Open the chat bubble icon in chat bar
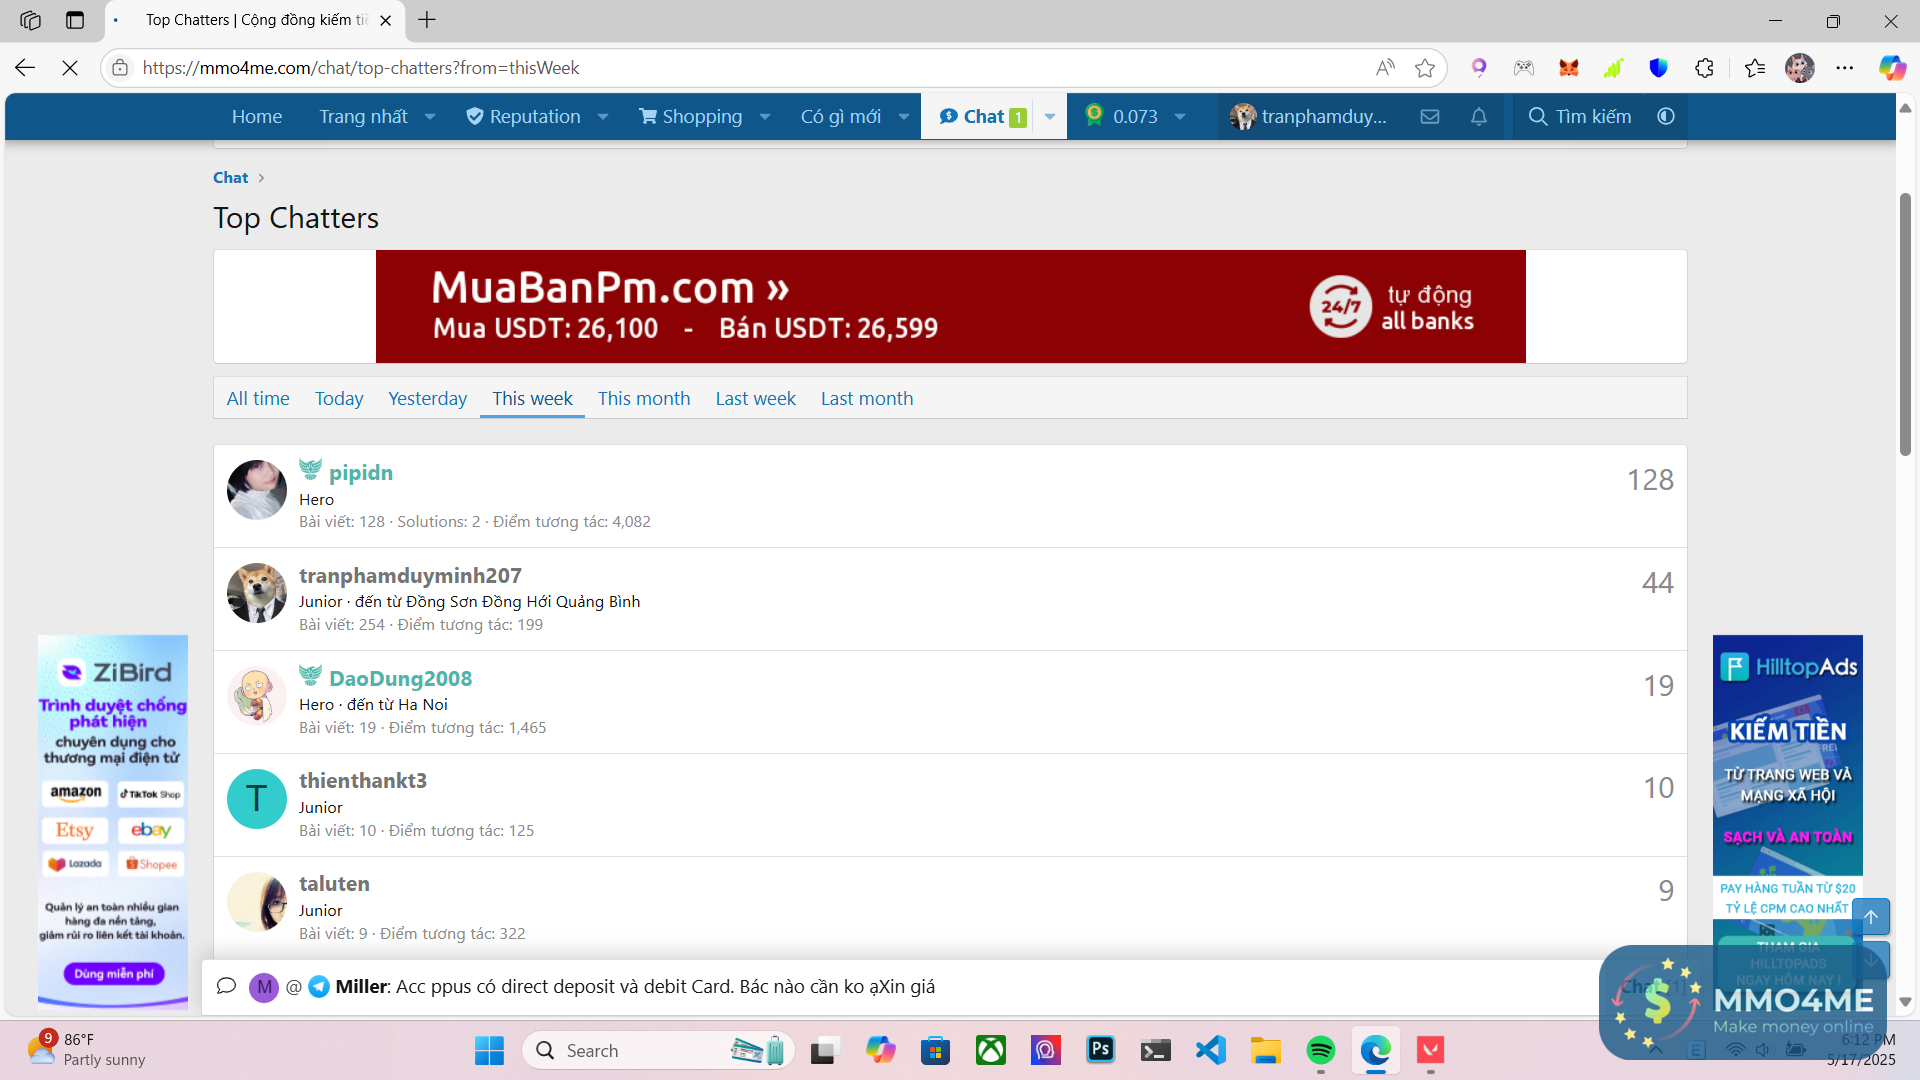1920x1080 pixels. click(226, 986)
